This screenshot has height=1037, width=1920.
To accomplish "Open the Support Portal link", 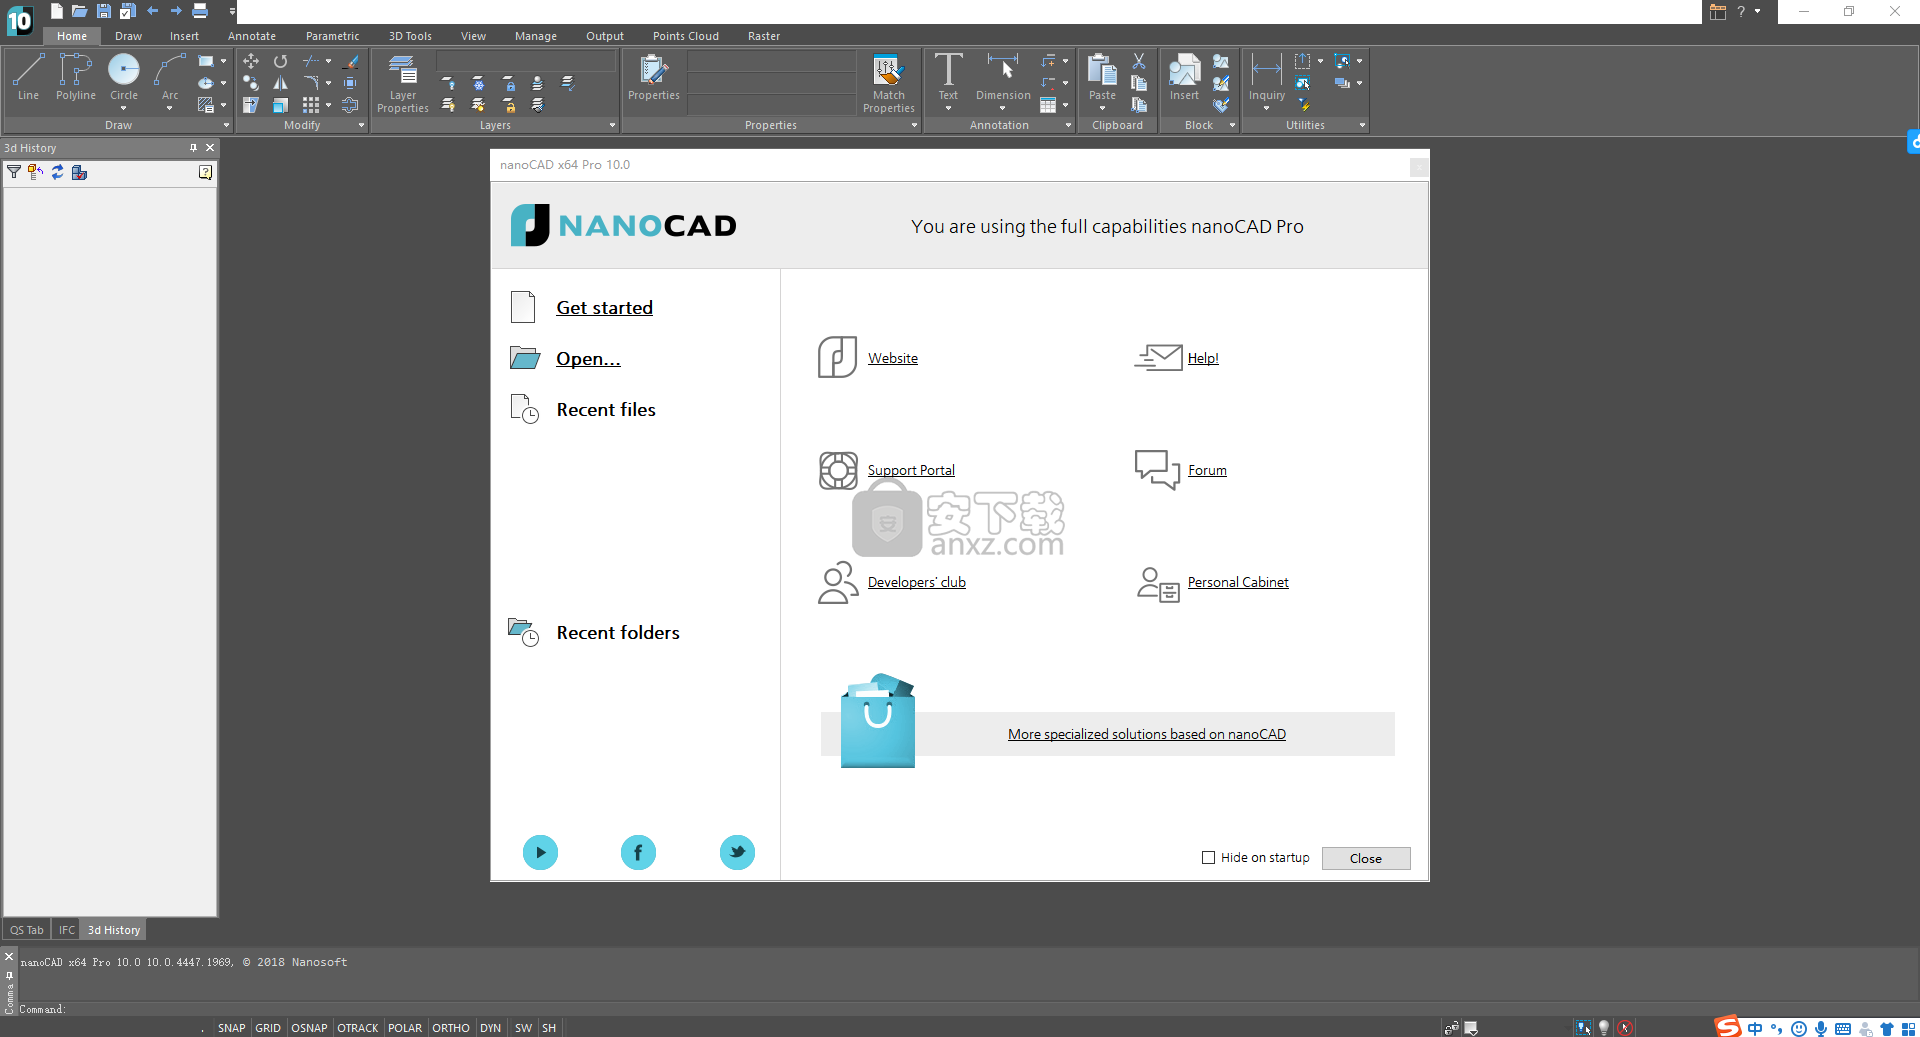I will click(x=911, y=470).
